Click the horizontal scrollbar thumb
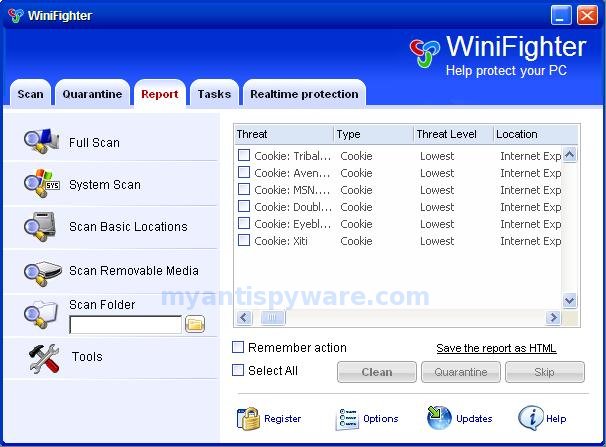This screenshot has height=447, width=606. point(272,318)
